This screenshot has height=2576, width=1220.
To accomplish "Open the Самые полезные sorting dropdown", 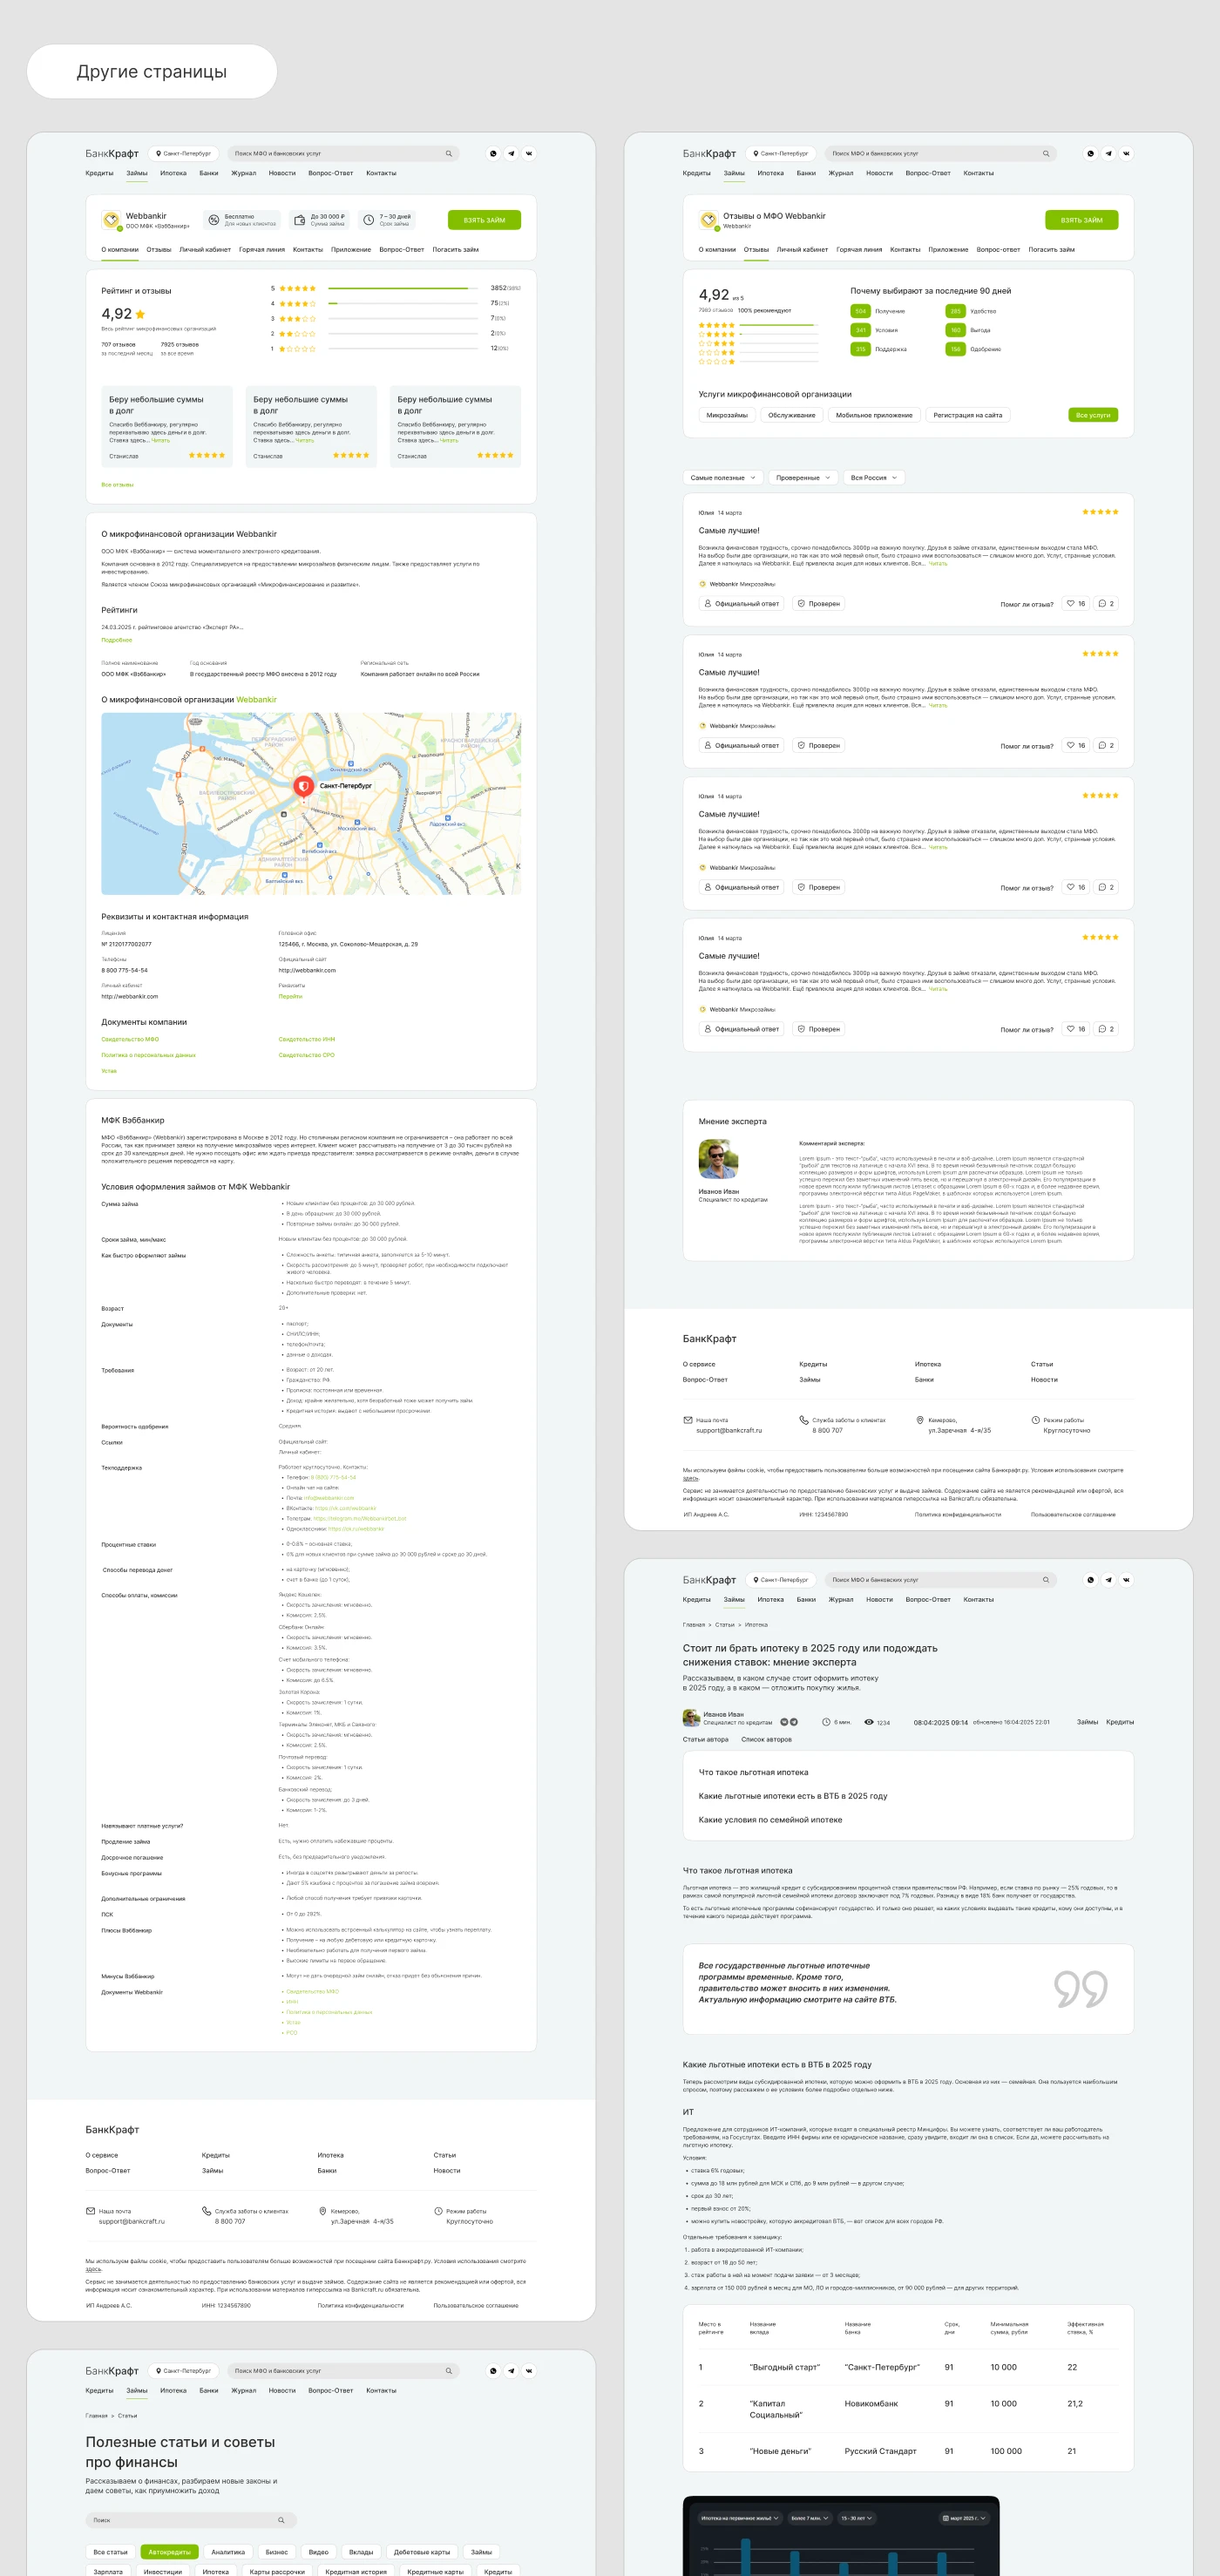I will click(723, 478).
